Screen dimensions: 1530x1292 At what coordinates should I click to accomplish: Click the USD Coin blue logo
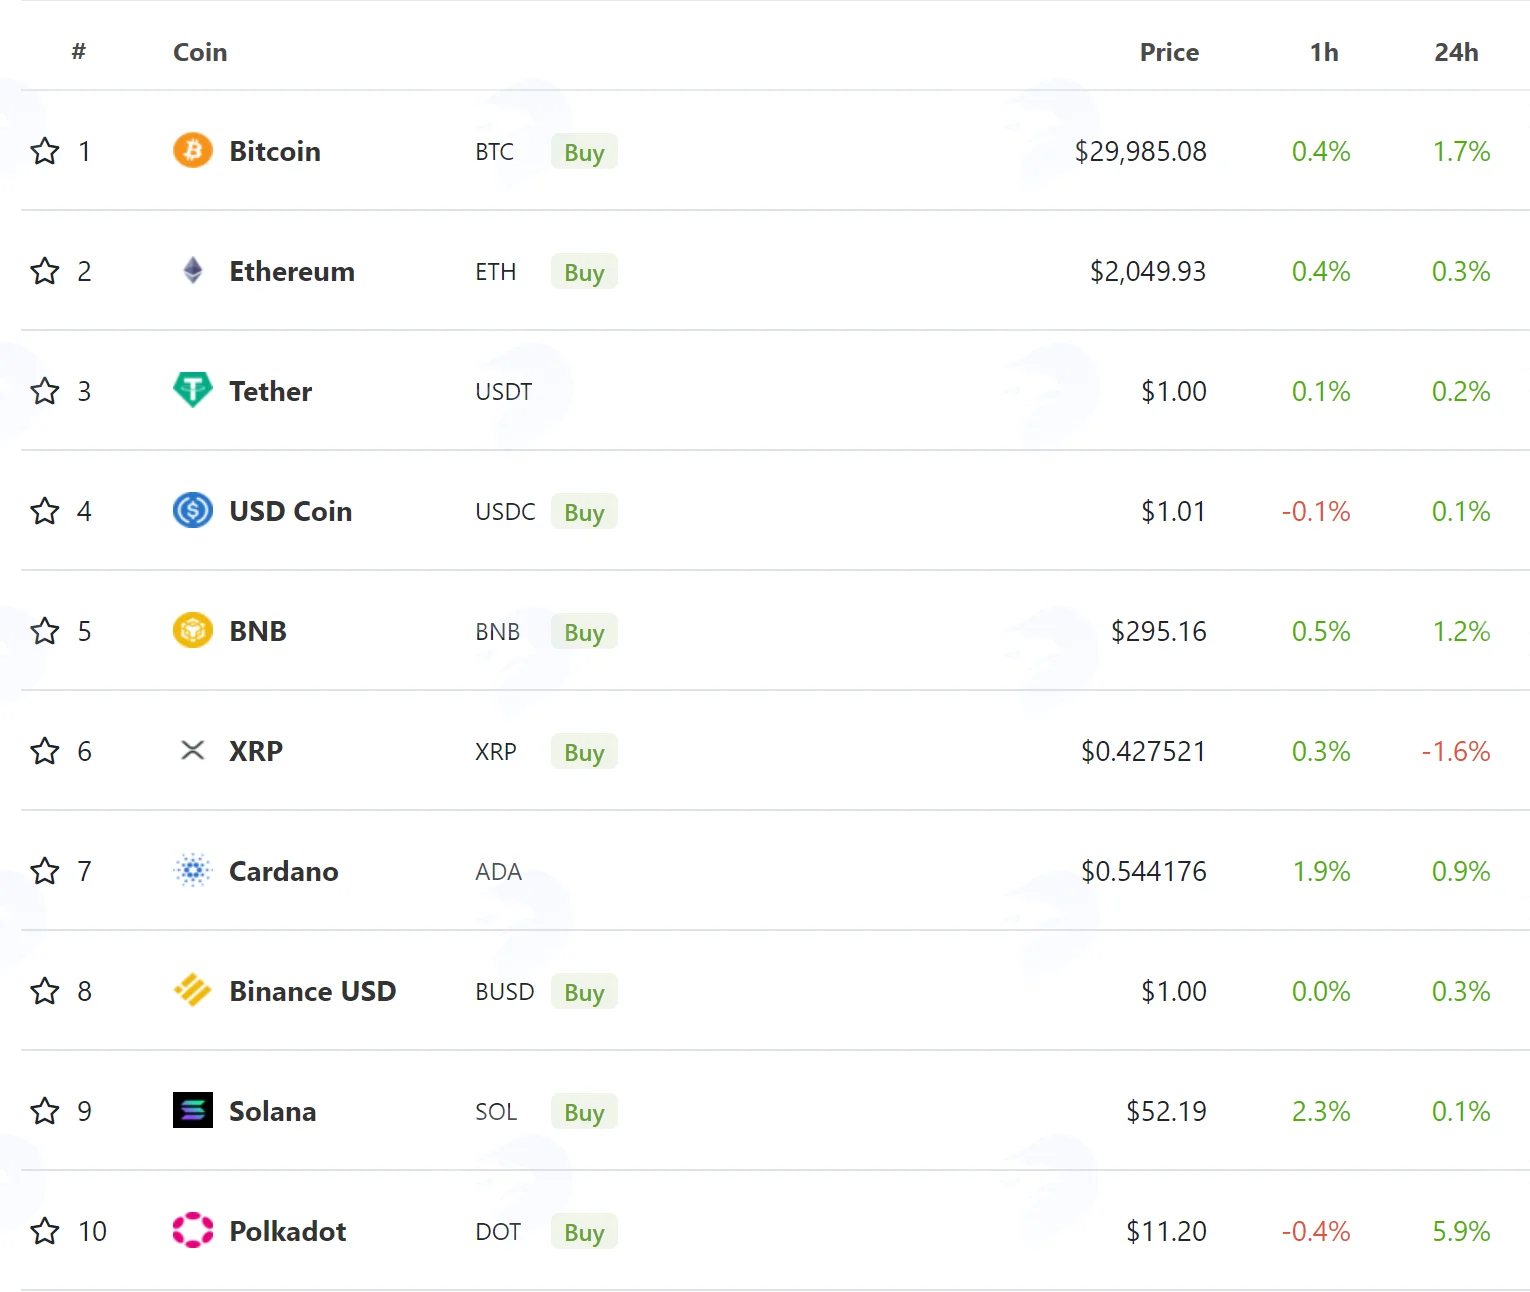193,510
